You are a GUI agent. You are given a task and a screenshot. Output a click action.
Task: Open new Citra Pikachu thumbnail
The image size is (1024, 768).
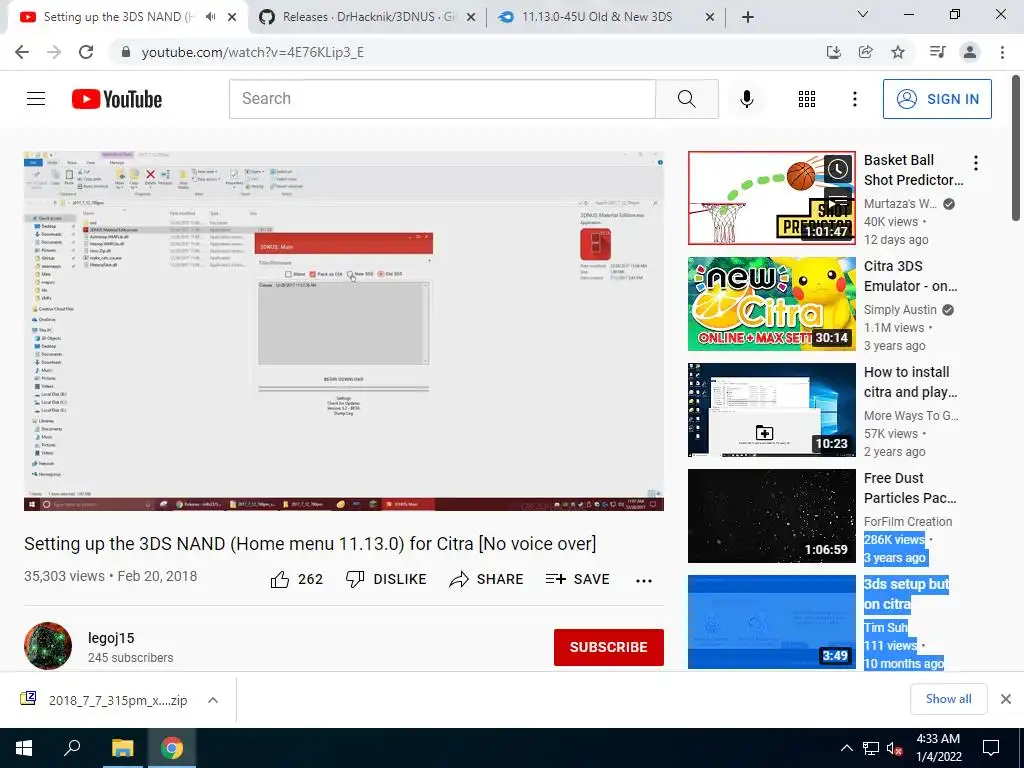click(x=771, y=304)
